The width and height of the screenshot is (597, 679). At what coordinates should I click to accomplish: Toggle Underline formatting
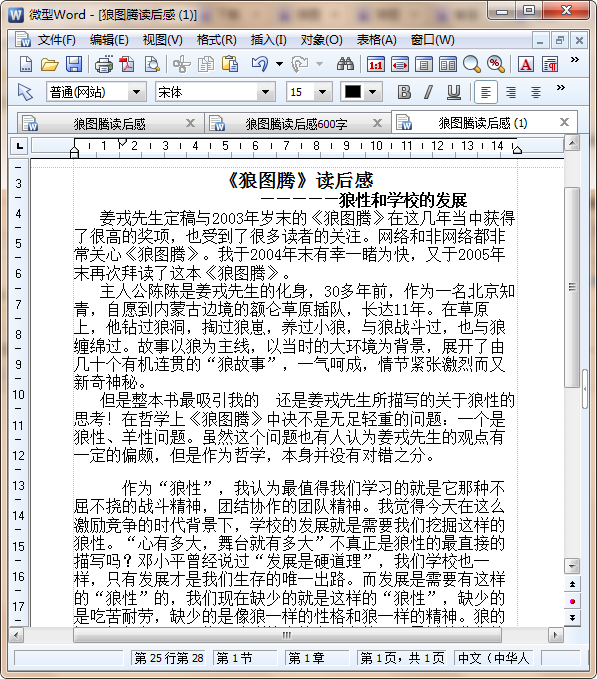[454, 92]
